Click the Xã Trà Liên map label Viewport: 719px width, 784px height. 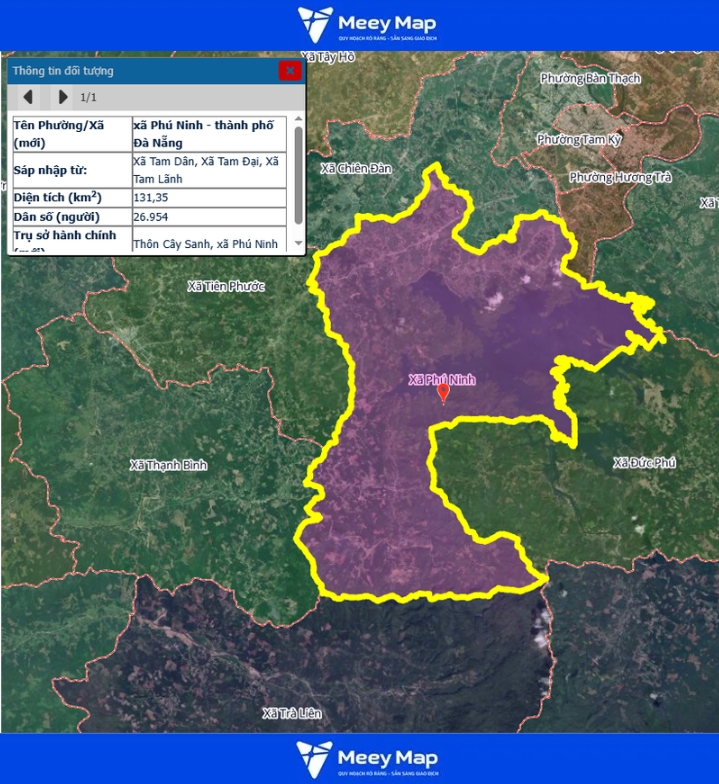coord(291,713)
